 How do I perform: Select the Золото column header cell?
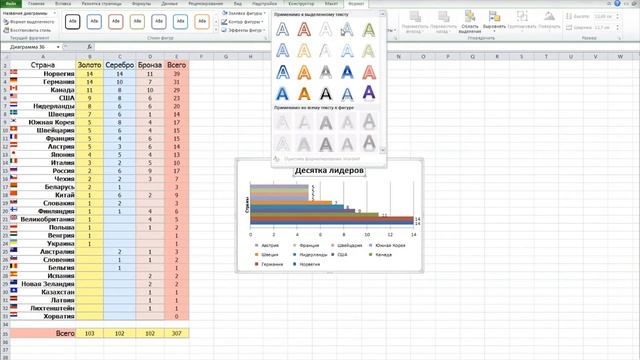pyautogui.click(x=89, y=65)
